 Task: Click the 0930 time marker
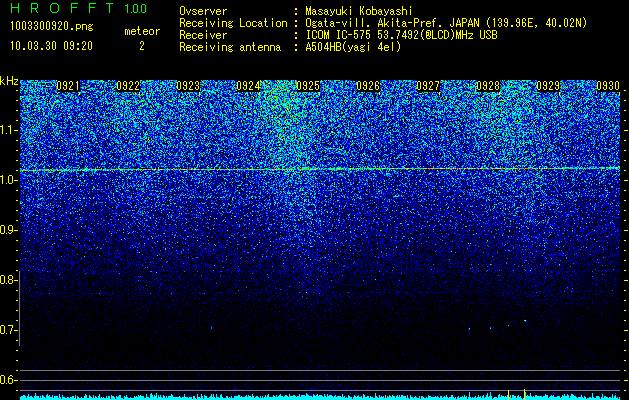tap(608, 86)
